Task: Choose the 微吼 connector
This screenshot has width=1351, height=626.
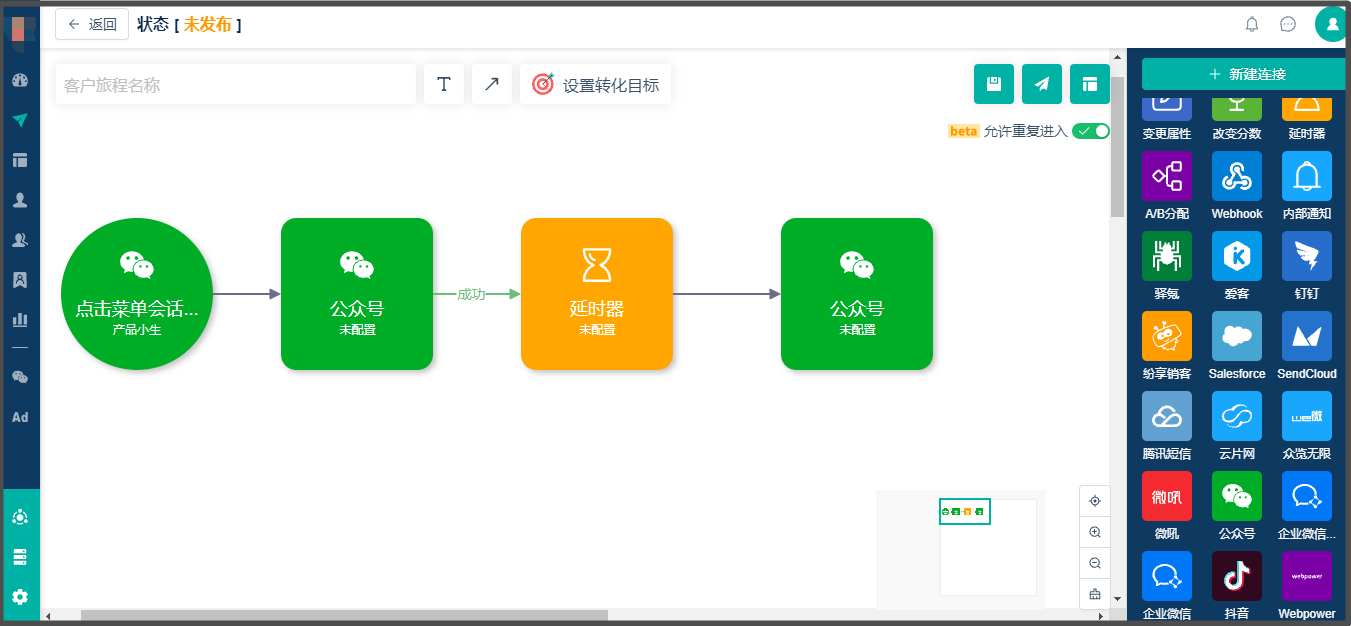Action: click(x=1167, y=506)
